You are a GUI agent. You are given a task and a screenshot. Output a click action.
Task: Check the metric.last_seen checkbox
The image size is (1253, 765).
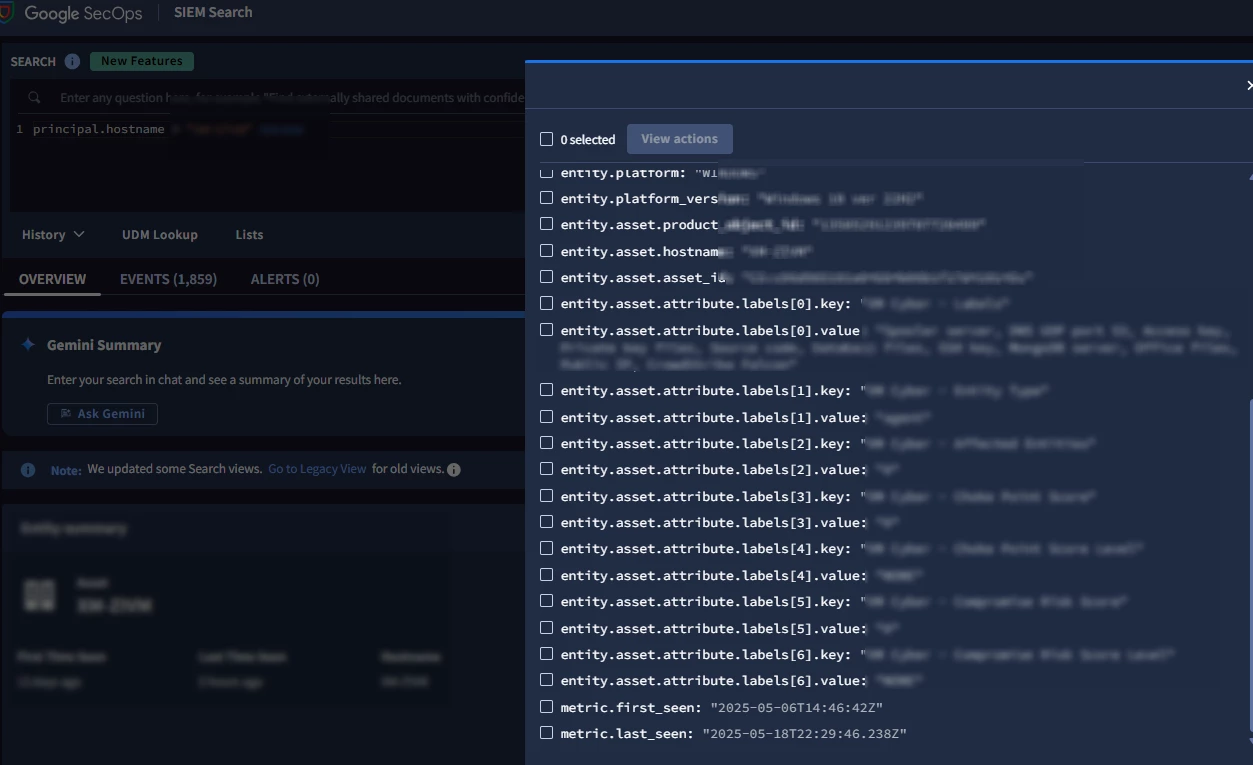point(546,733)
